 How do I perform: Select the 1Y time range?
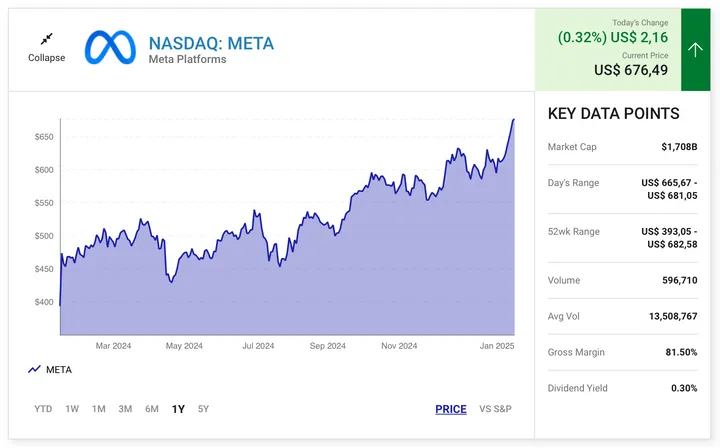(x=178, y=409)
